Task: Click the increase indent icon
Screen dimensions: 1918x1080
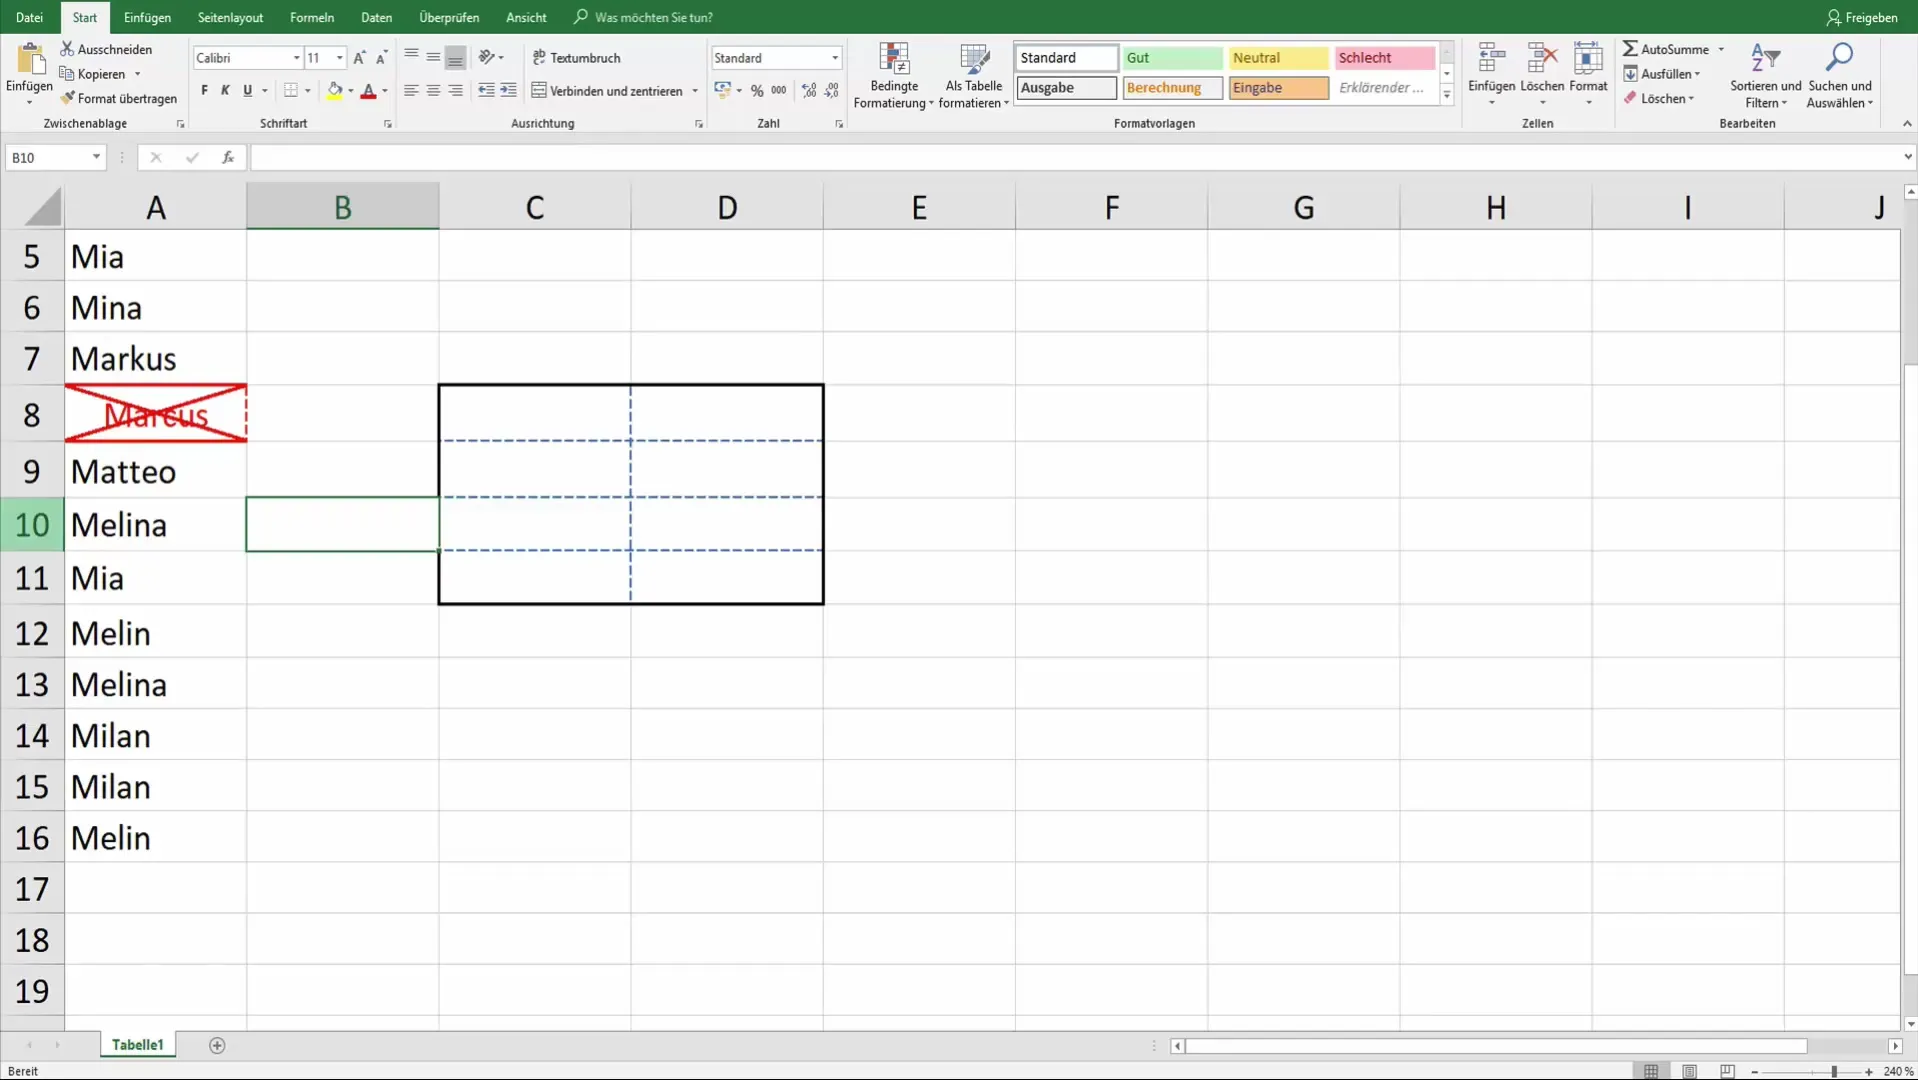Action: click(509, 91)
